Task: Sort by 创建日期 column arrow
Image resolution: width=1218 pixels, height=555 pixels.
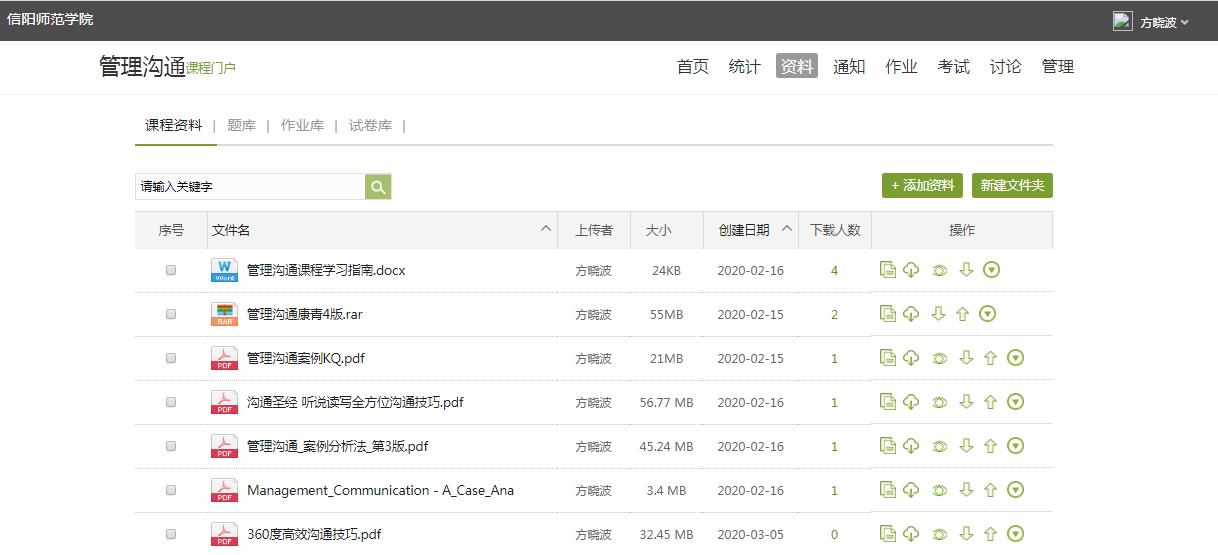Action: click(x=787, y=229)
